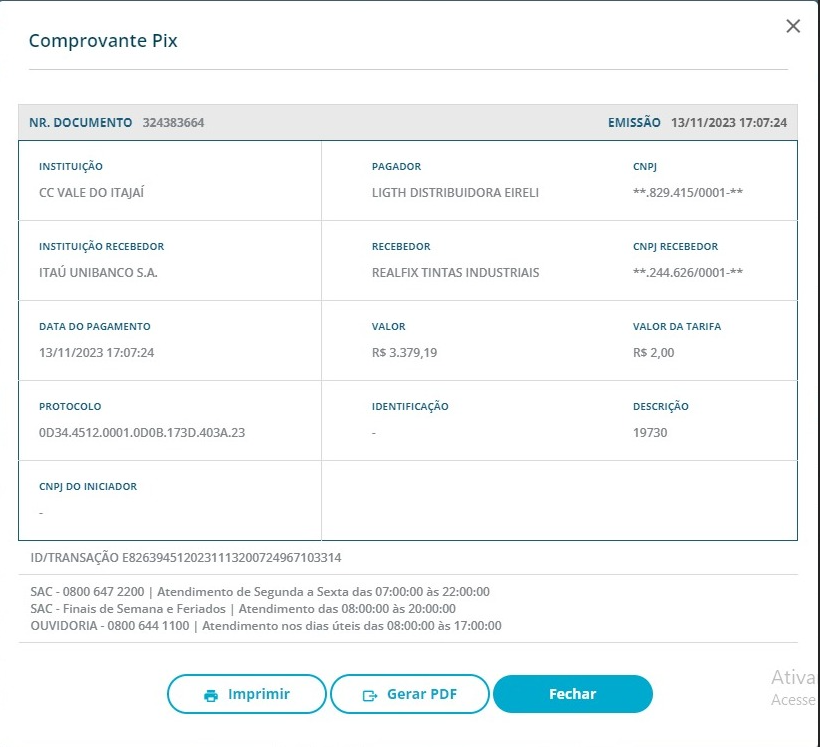The image size is (820, 747).
Task: Click the printer icon on Imprimir button
Action: click(210, 695)
